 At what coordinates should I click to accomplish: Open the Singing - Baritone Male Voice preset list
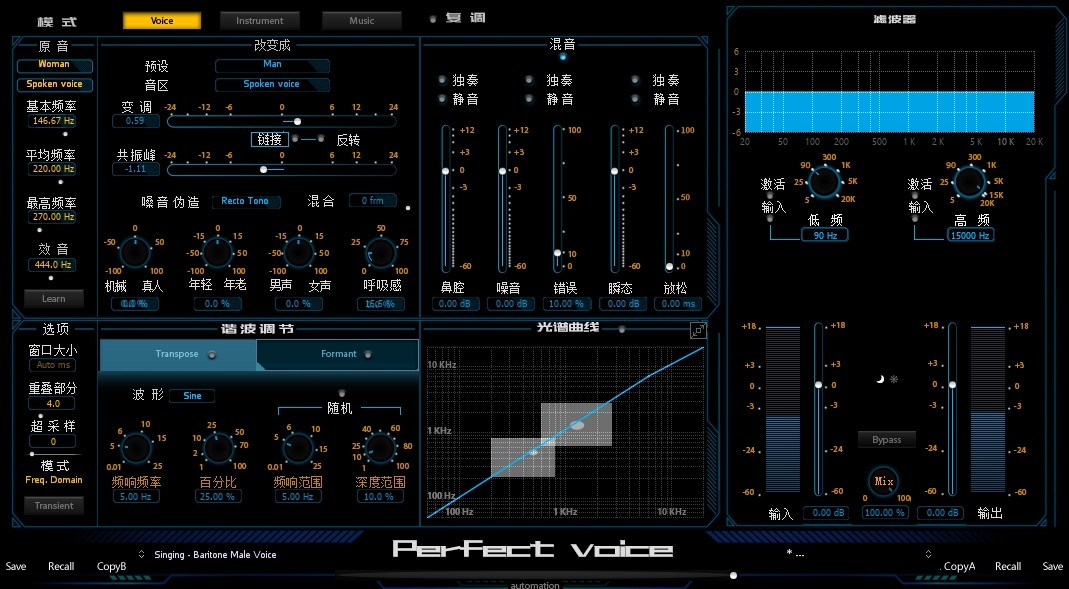click(x=215, y=555)
